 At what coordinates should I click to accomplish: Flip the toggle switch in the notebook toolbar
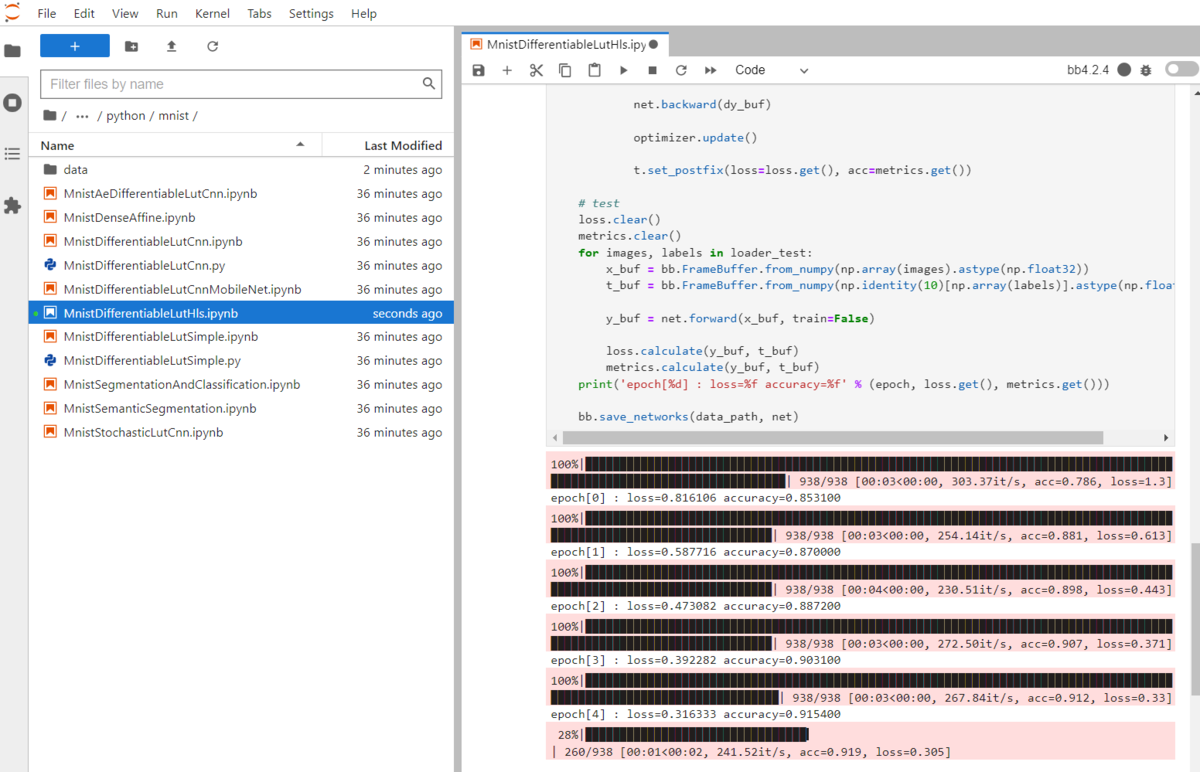tap(1180, 70)
